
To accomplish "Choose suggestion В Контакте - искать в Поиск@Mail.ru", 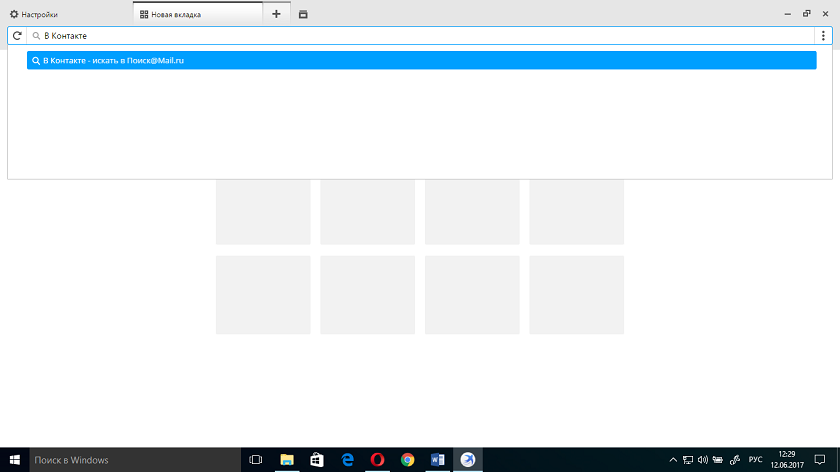I will tap(422, 61).
